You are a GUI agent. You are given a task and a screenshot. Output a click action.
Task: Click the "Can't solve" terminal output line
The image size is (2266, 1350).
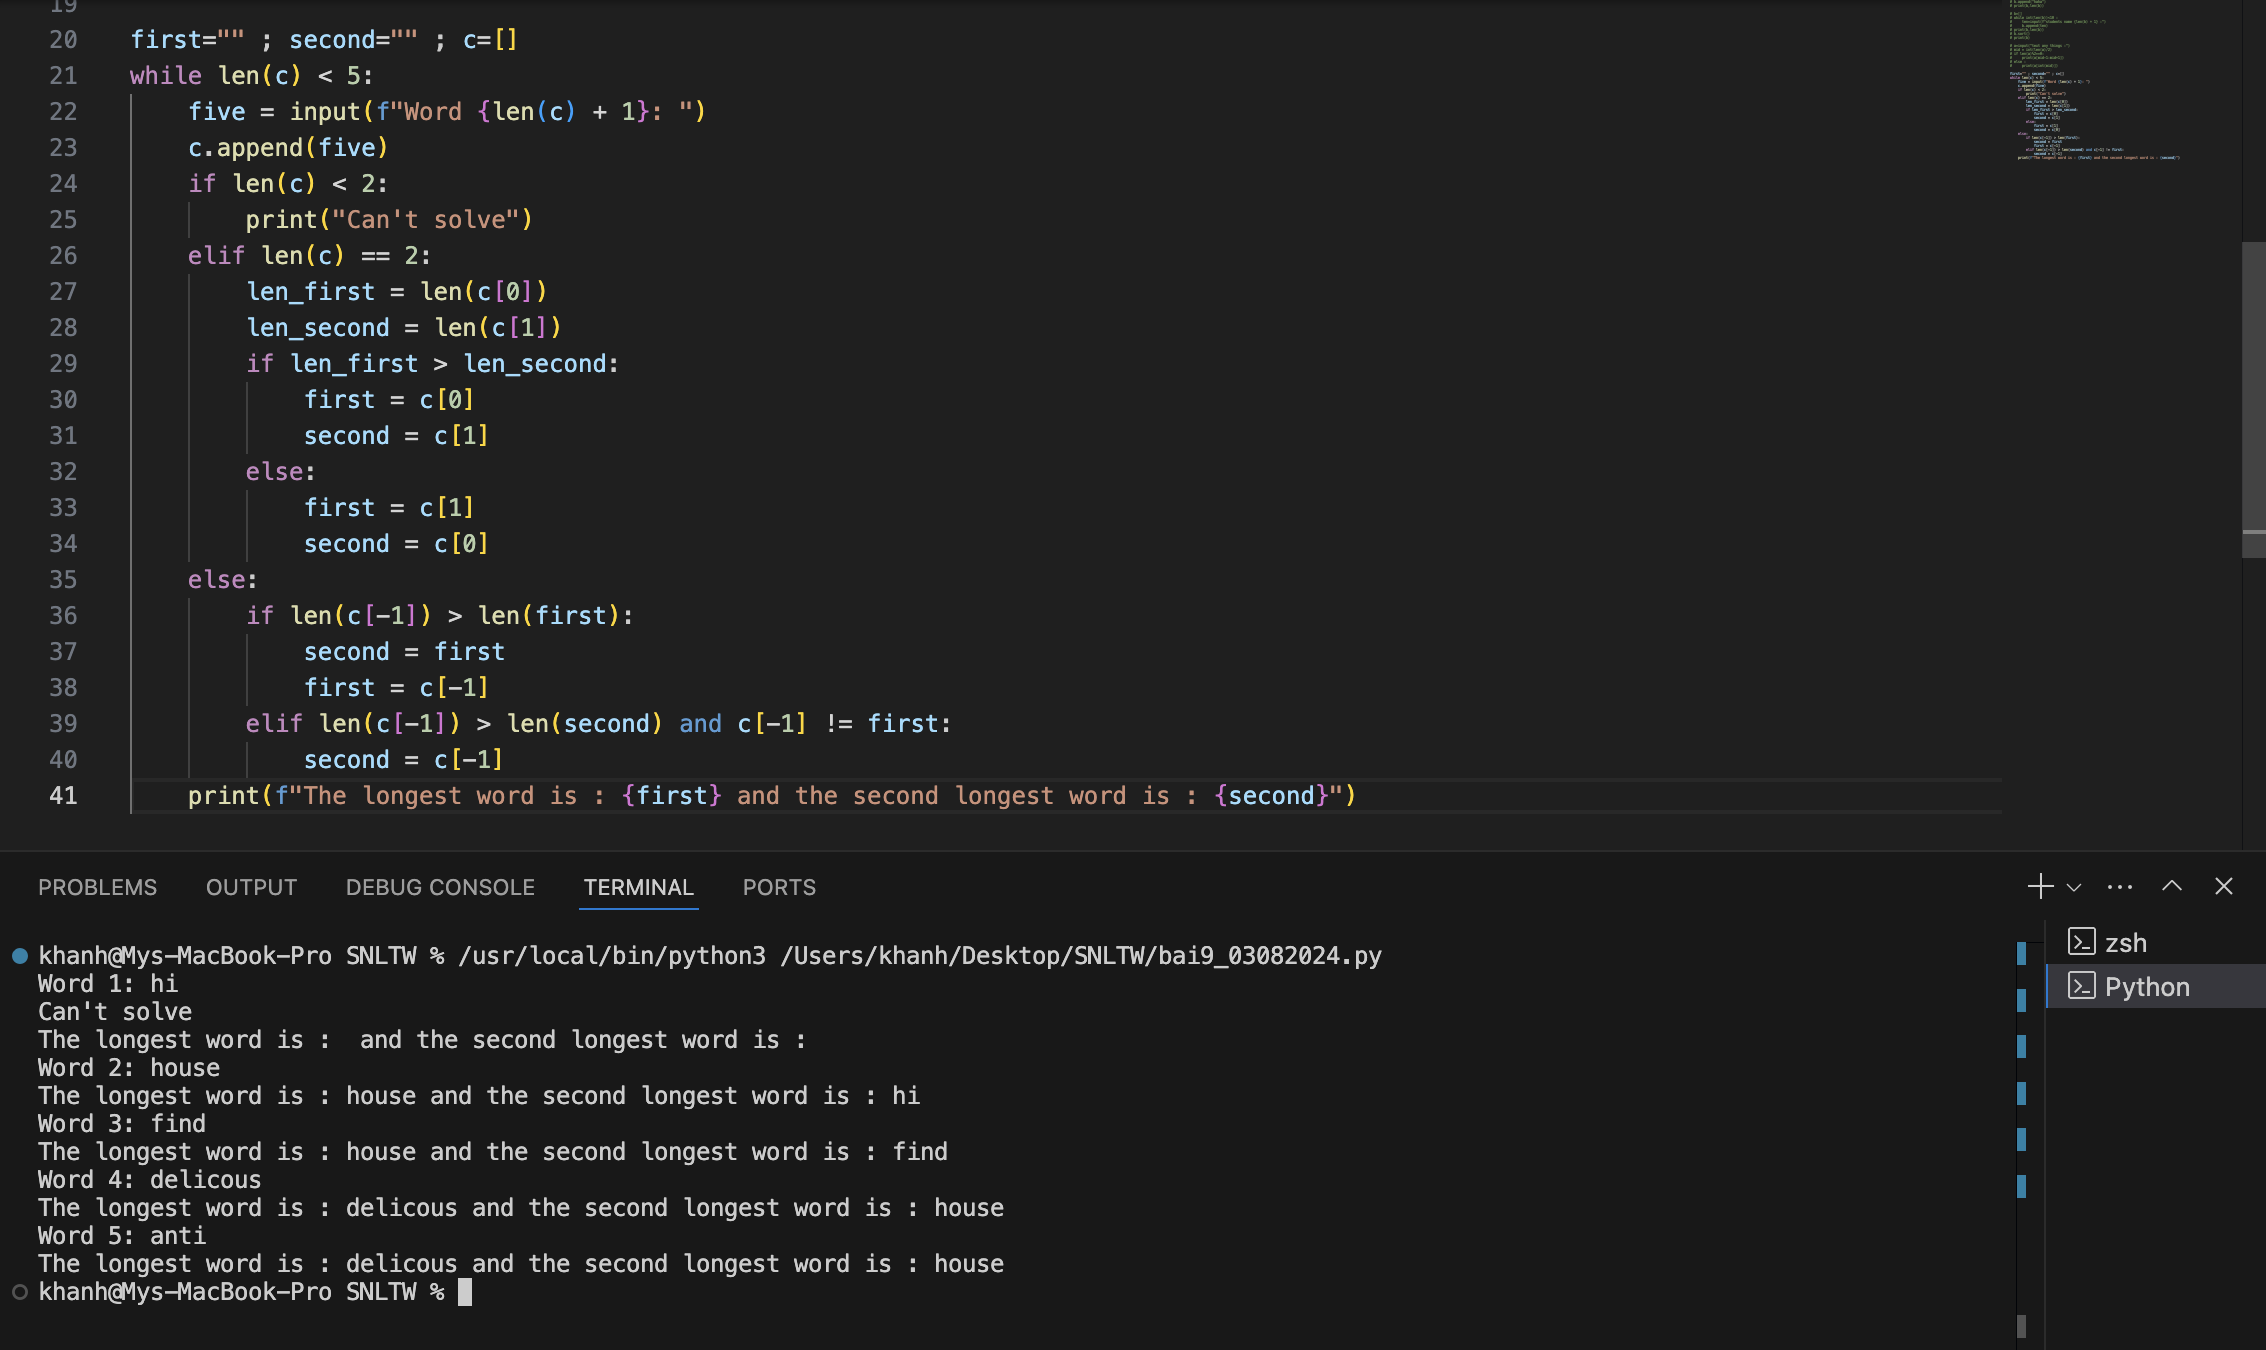115,1011
